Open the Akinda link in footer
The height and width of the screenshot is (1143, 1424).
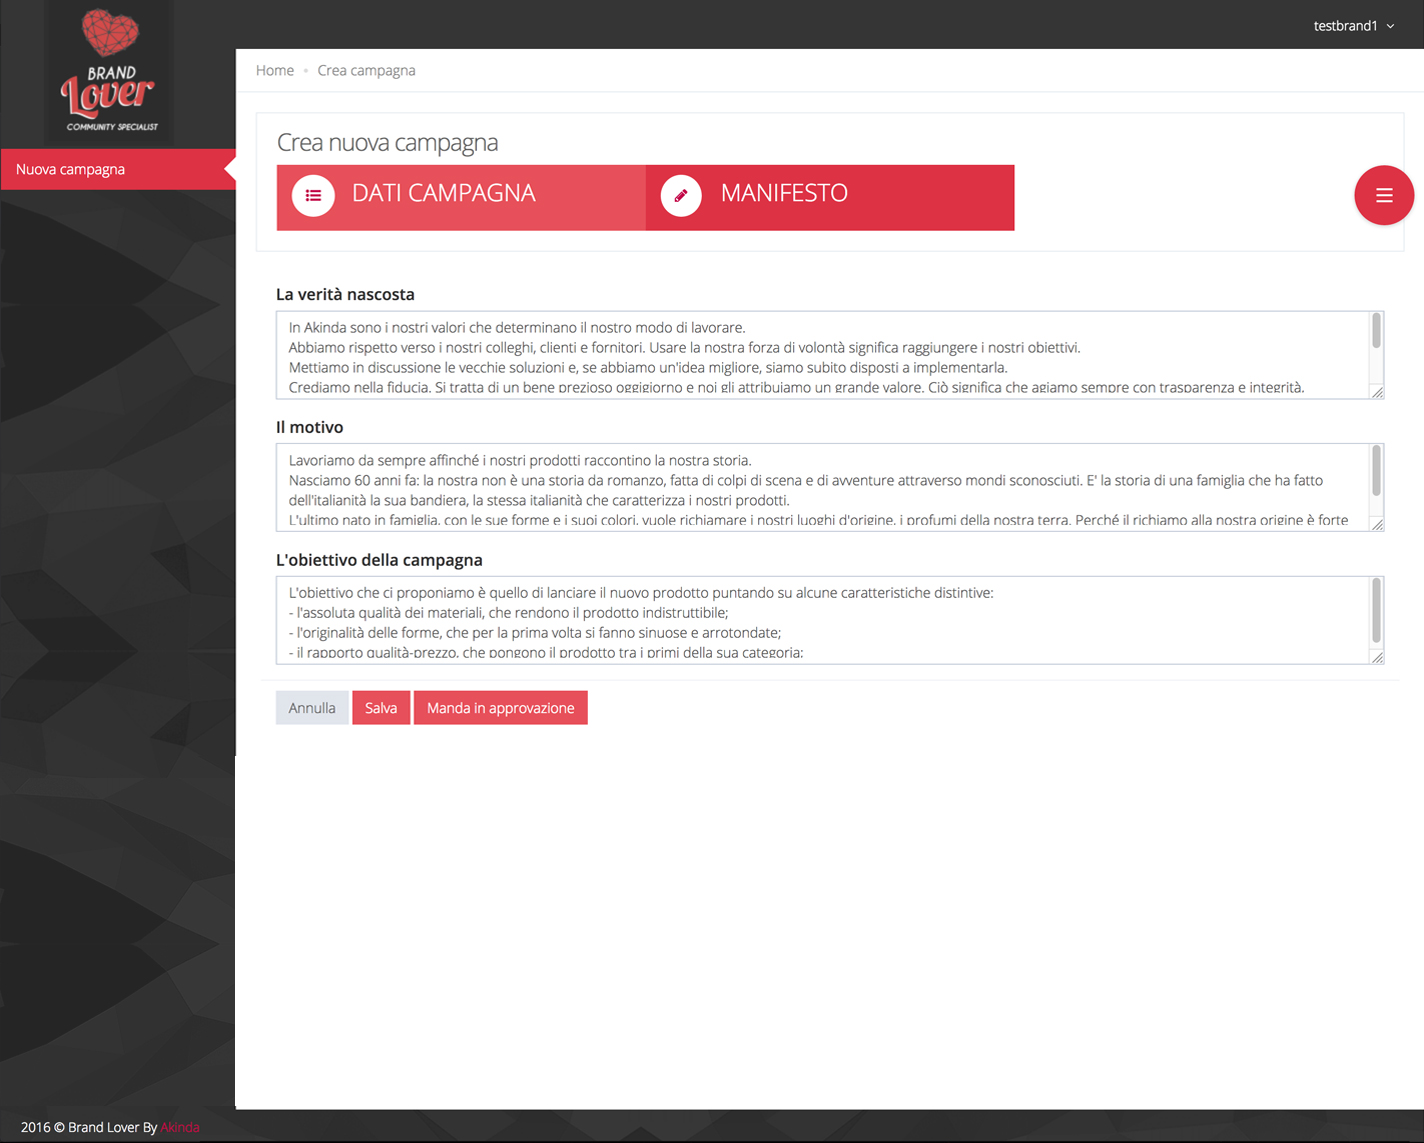pos(180,1127)
